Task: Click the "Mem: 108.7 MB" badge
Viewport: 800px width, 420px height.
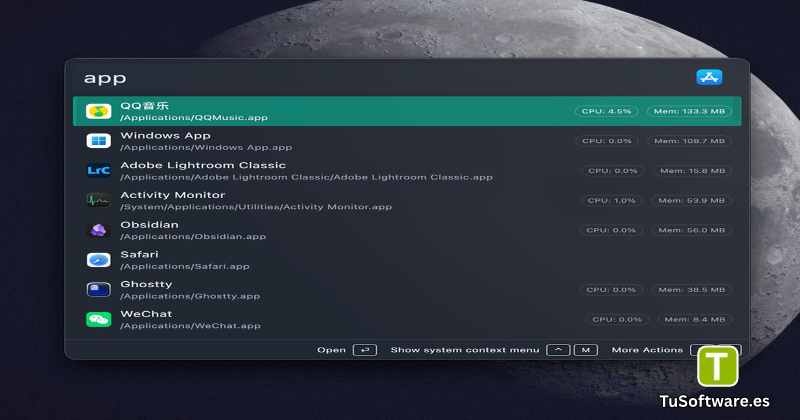Action: coord(689,141)
